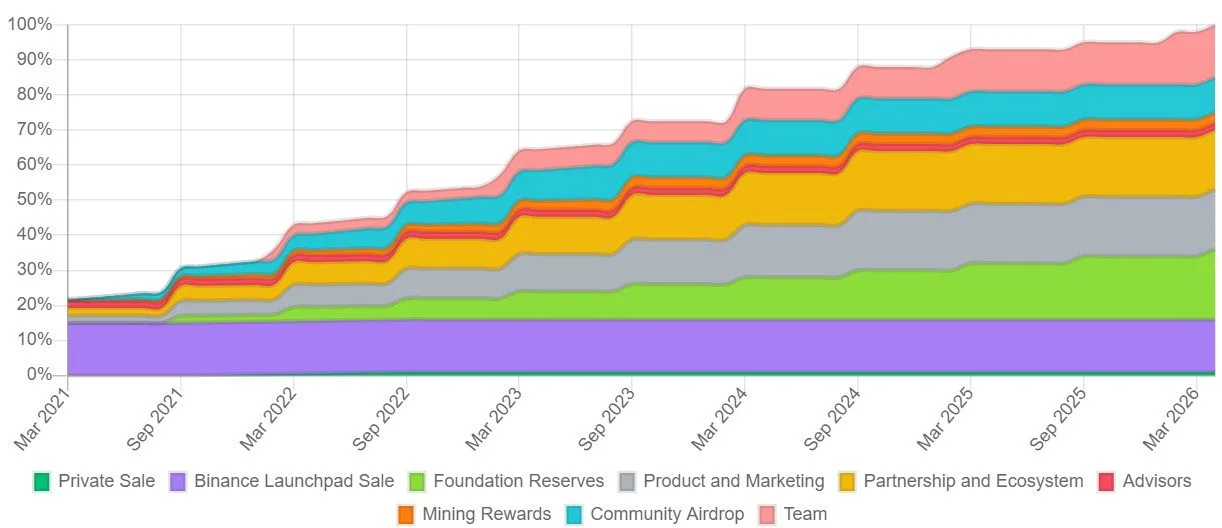Click the green Private Sale legend swatch
Viewport: 1222px width, 528px height.
click(x=42, y=482)
